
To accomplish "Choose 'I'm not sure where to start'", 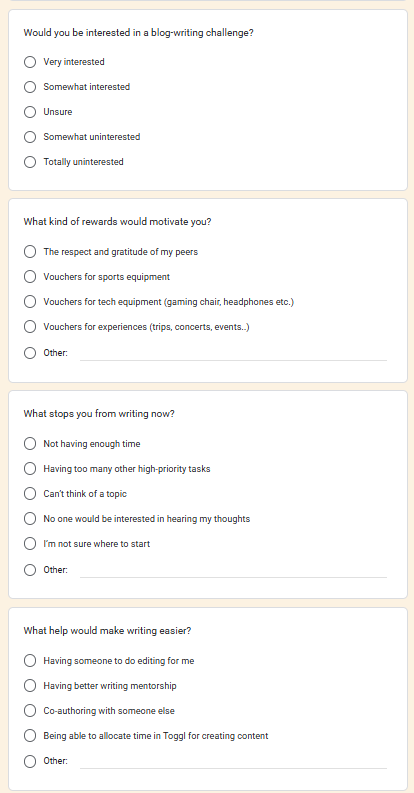I will click(x=30, y=544).
